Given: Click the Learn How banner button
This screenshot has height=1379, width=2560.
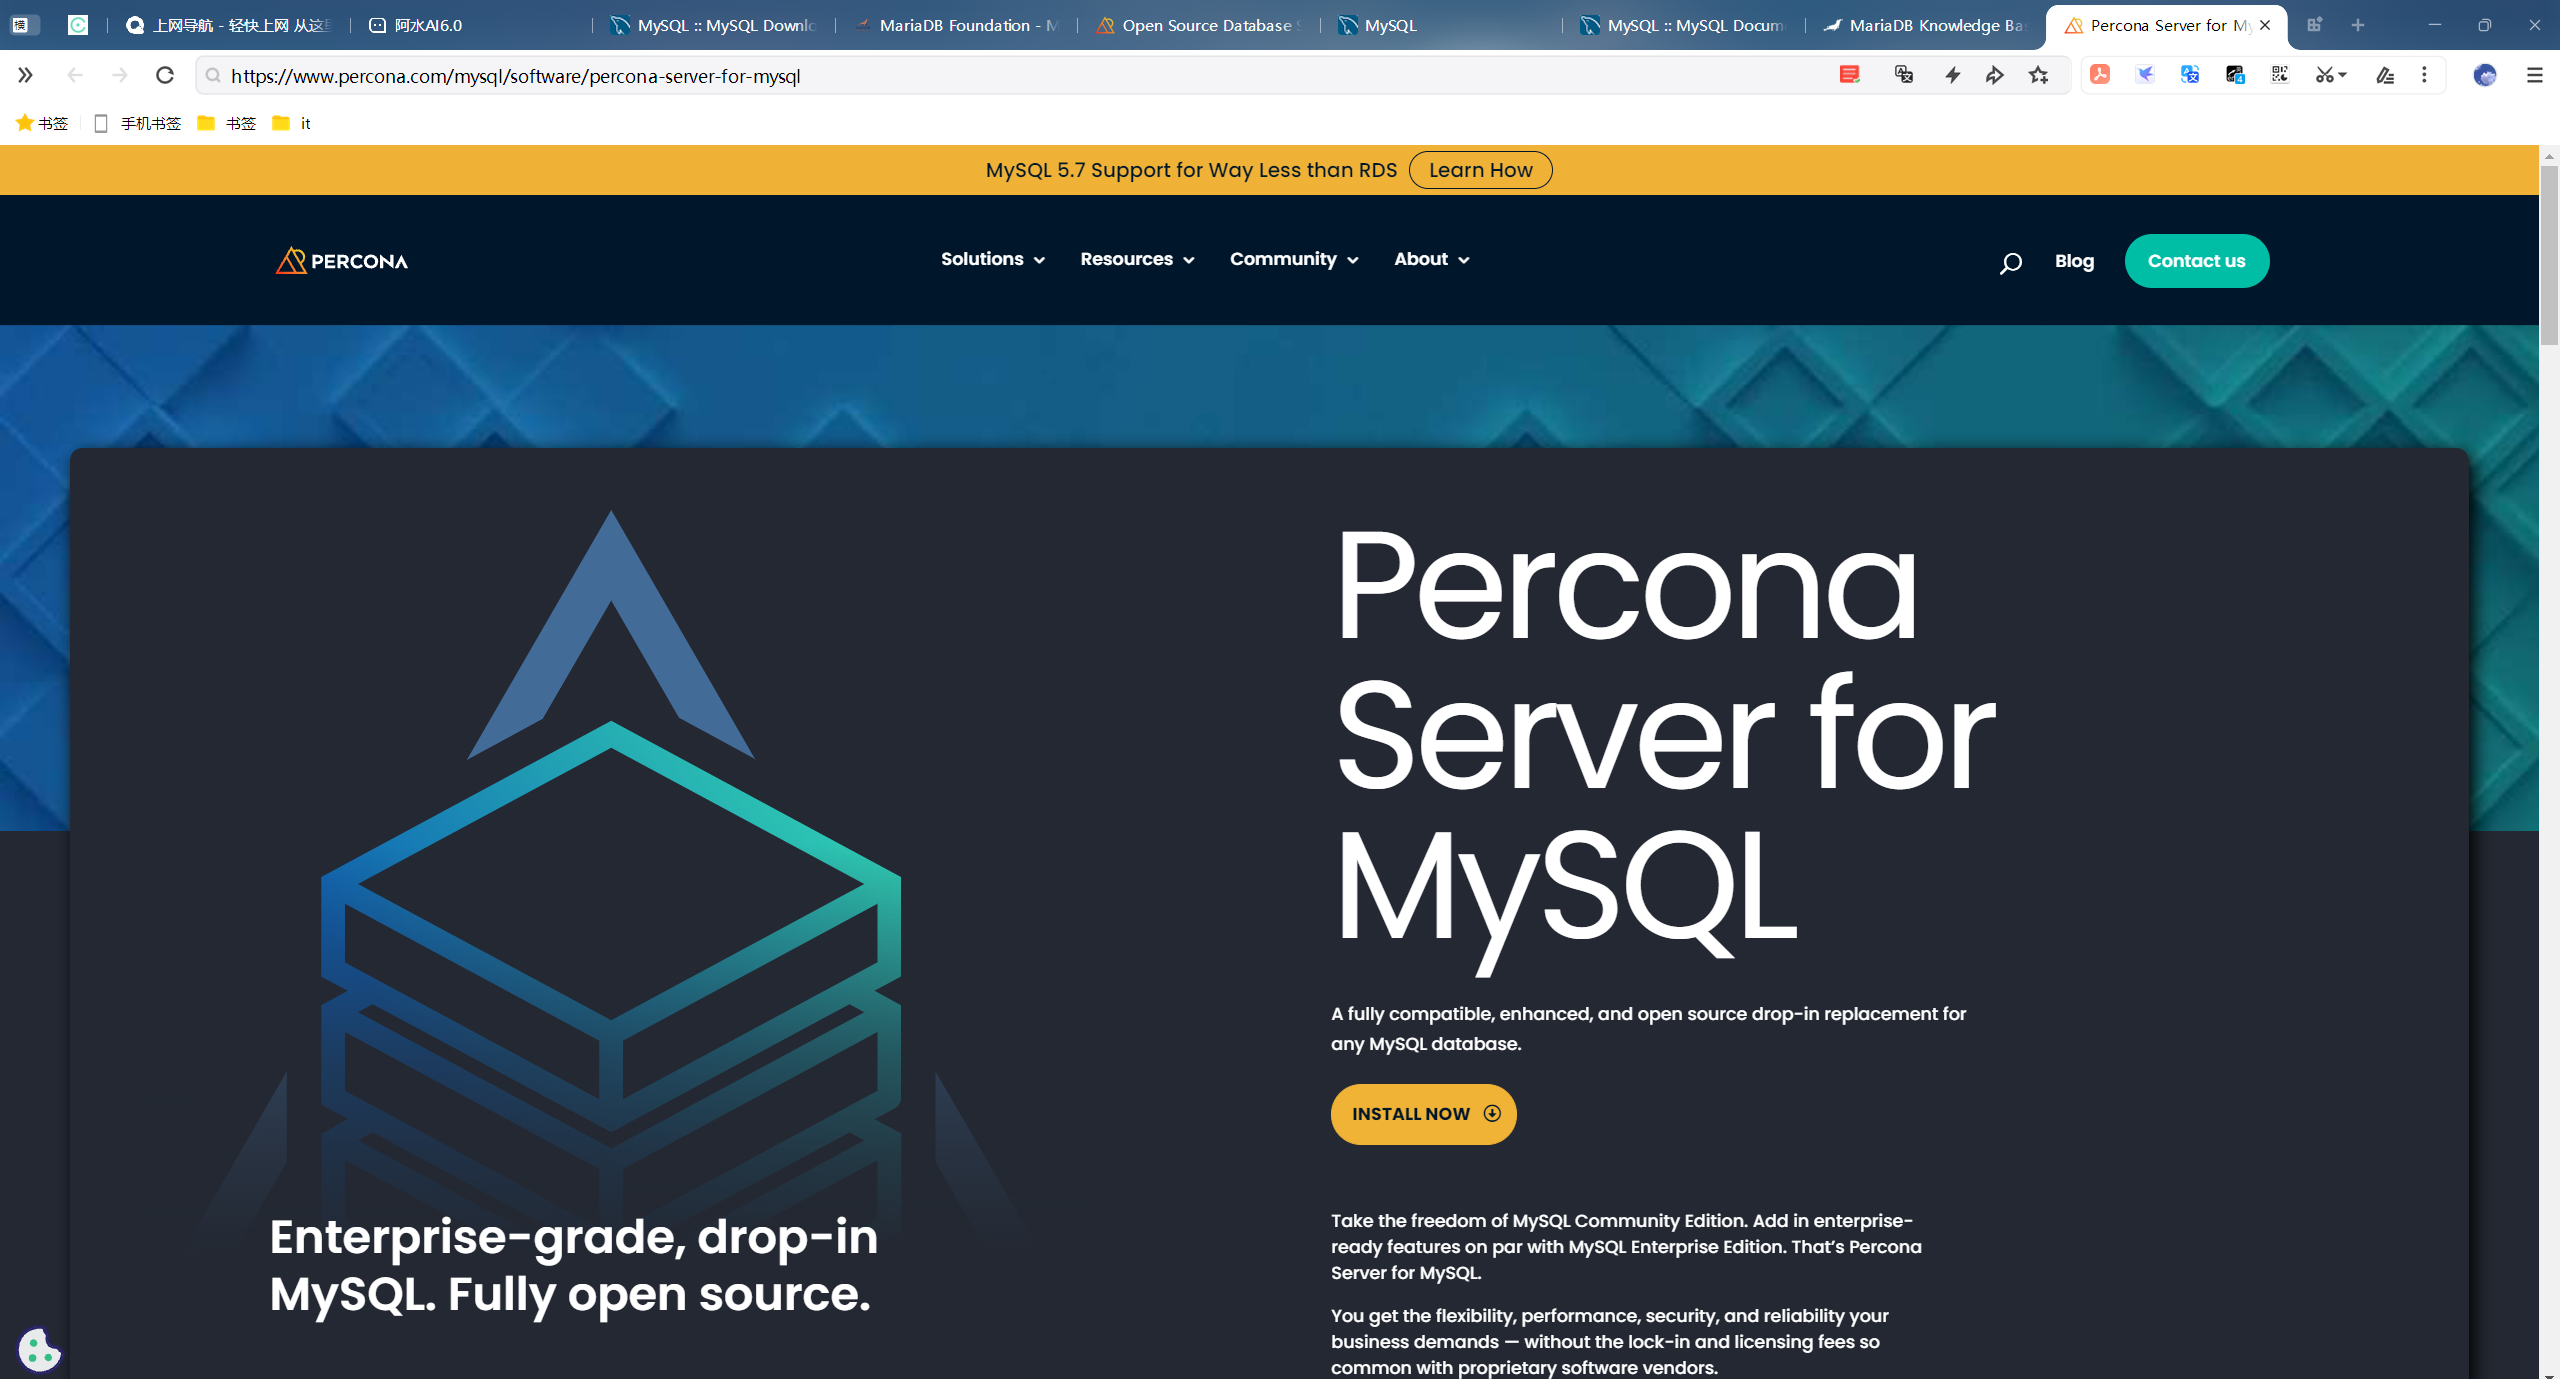Looking at the screenshot, I should (1480, 170).
